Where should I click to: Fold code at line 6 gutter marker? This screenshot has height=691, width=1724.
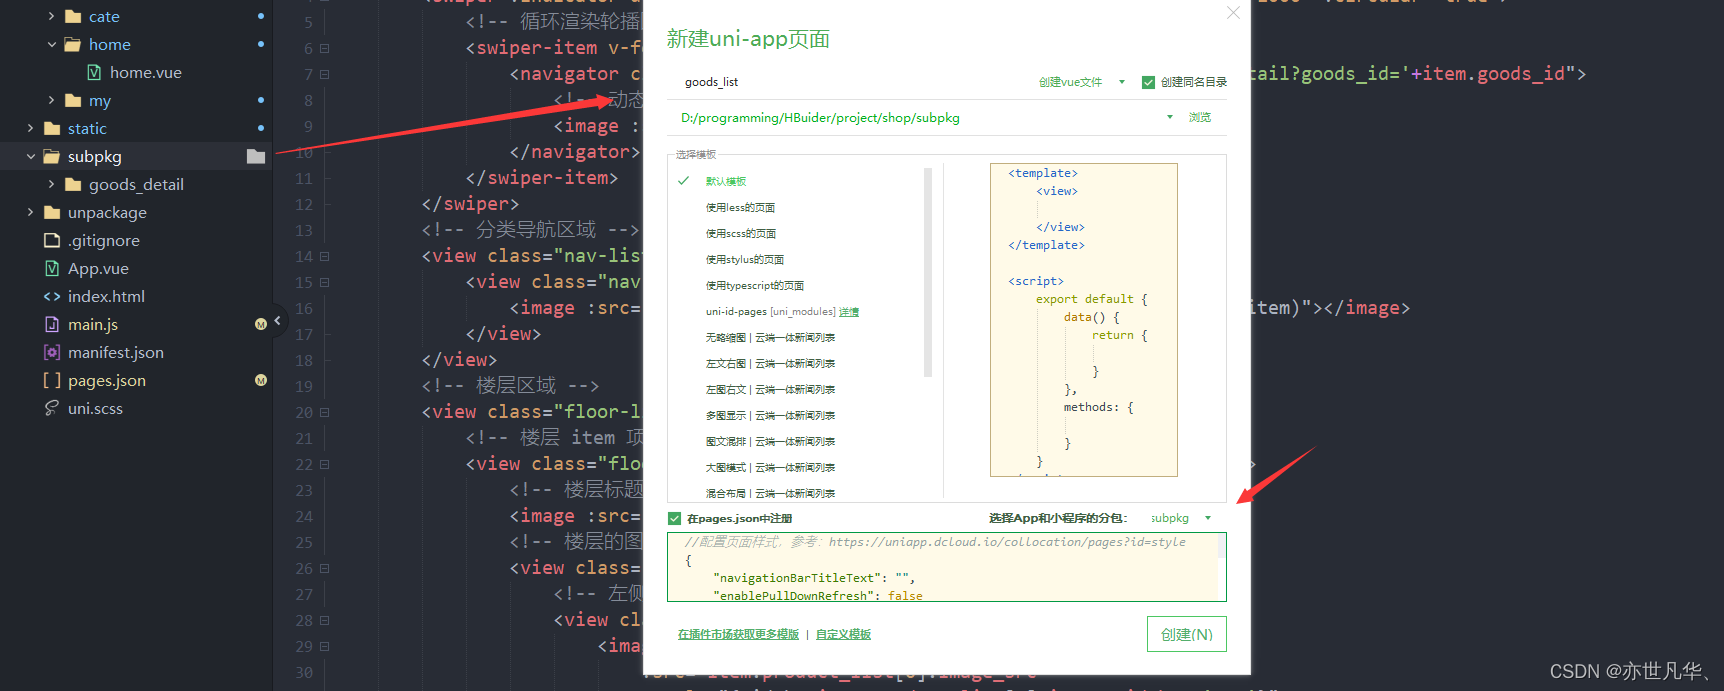(324, 48)
